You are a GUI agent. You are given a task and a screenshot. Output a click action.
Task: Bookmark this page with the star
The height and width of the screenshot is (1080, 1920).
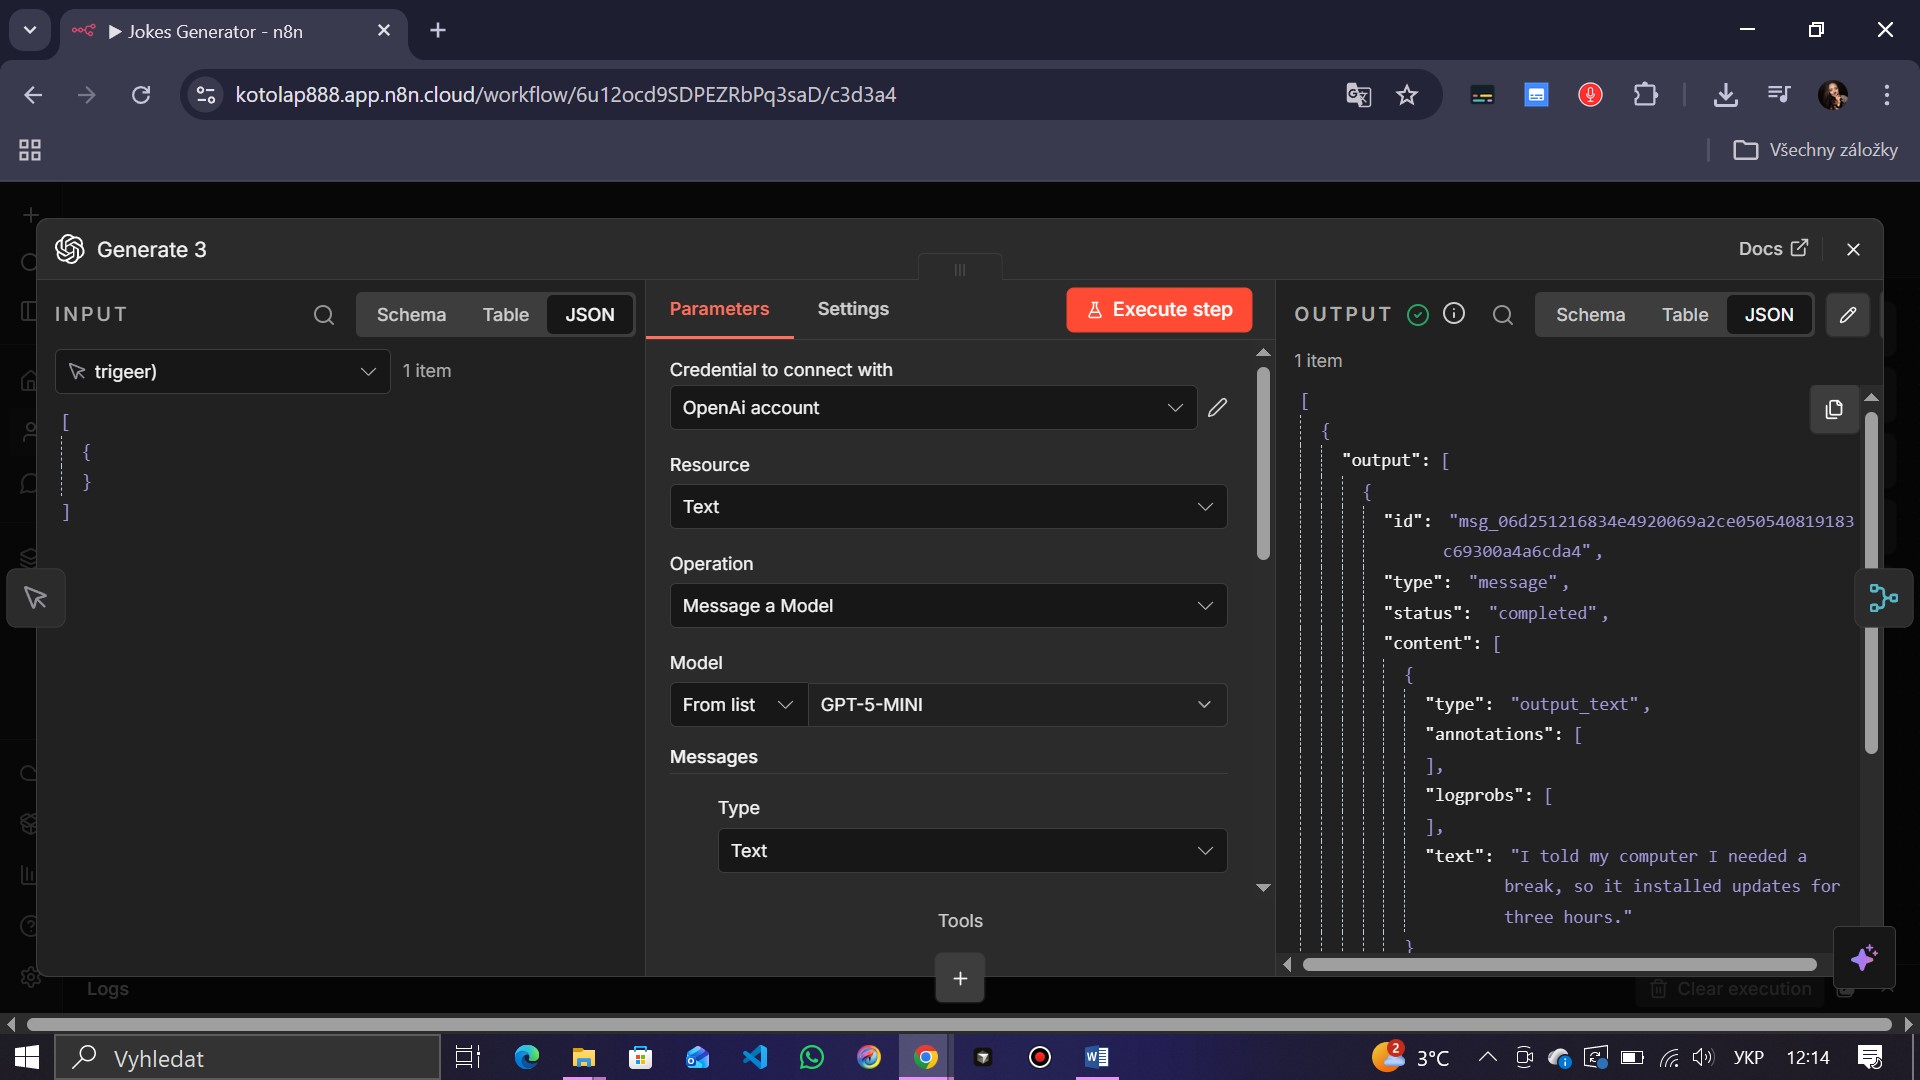[1407, 95]
